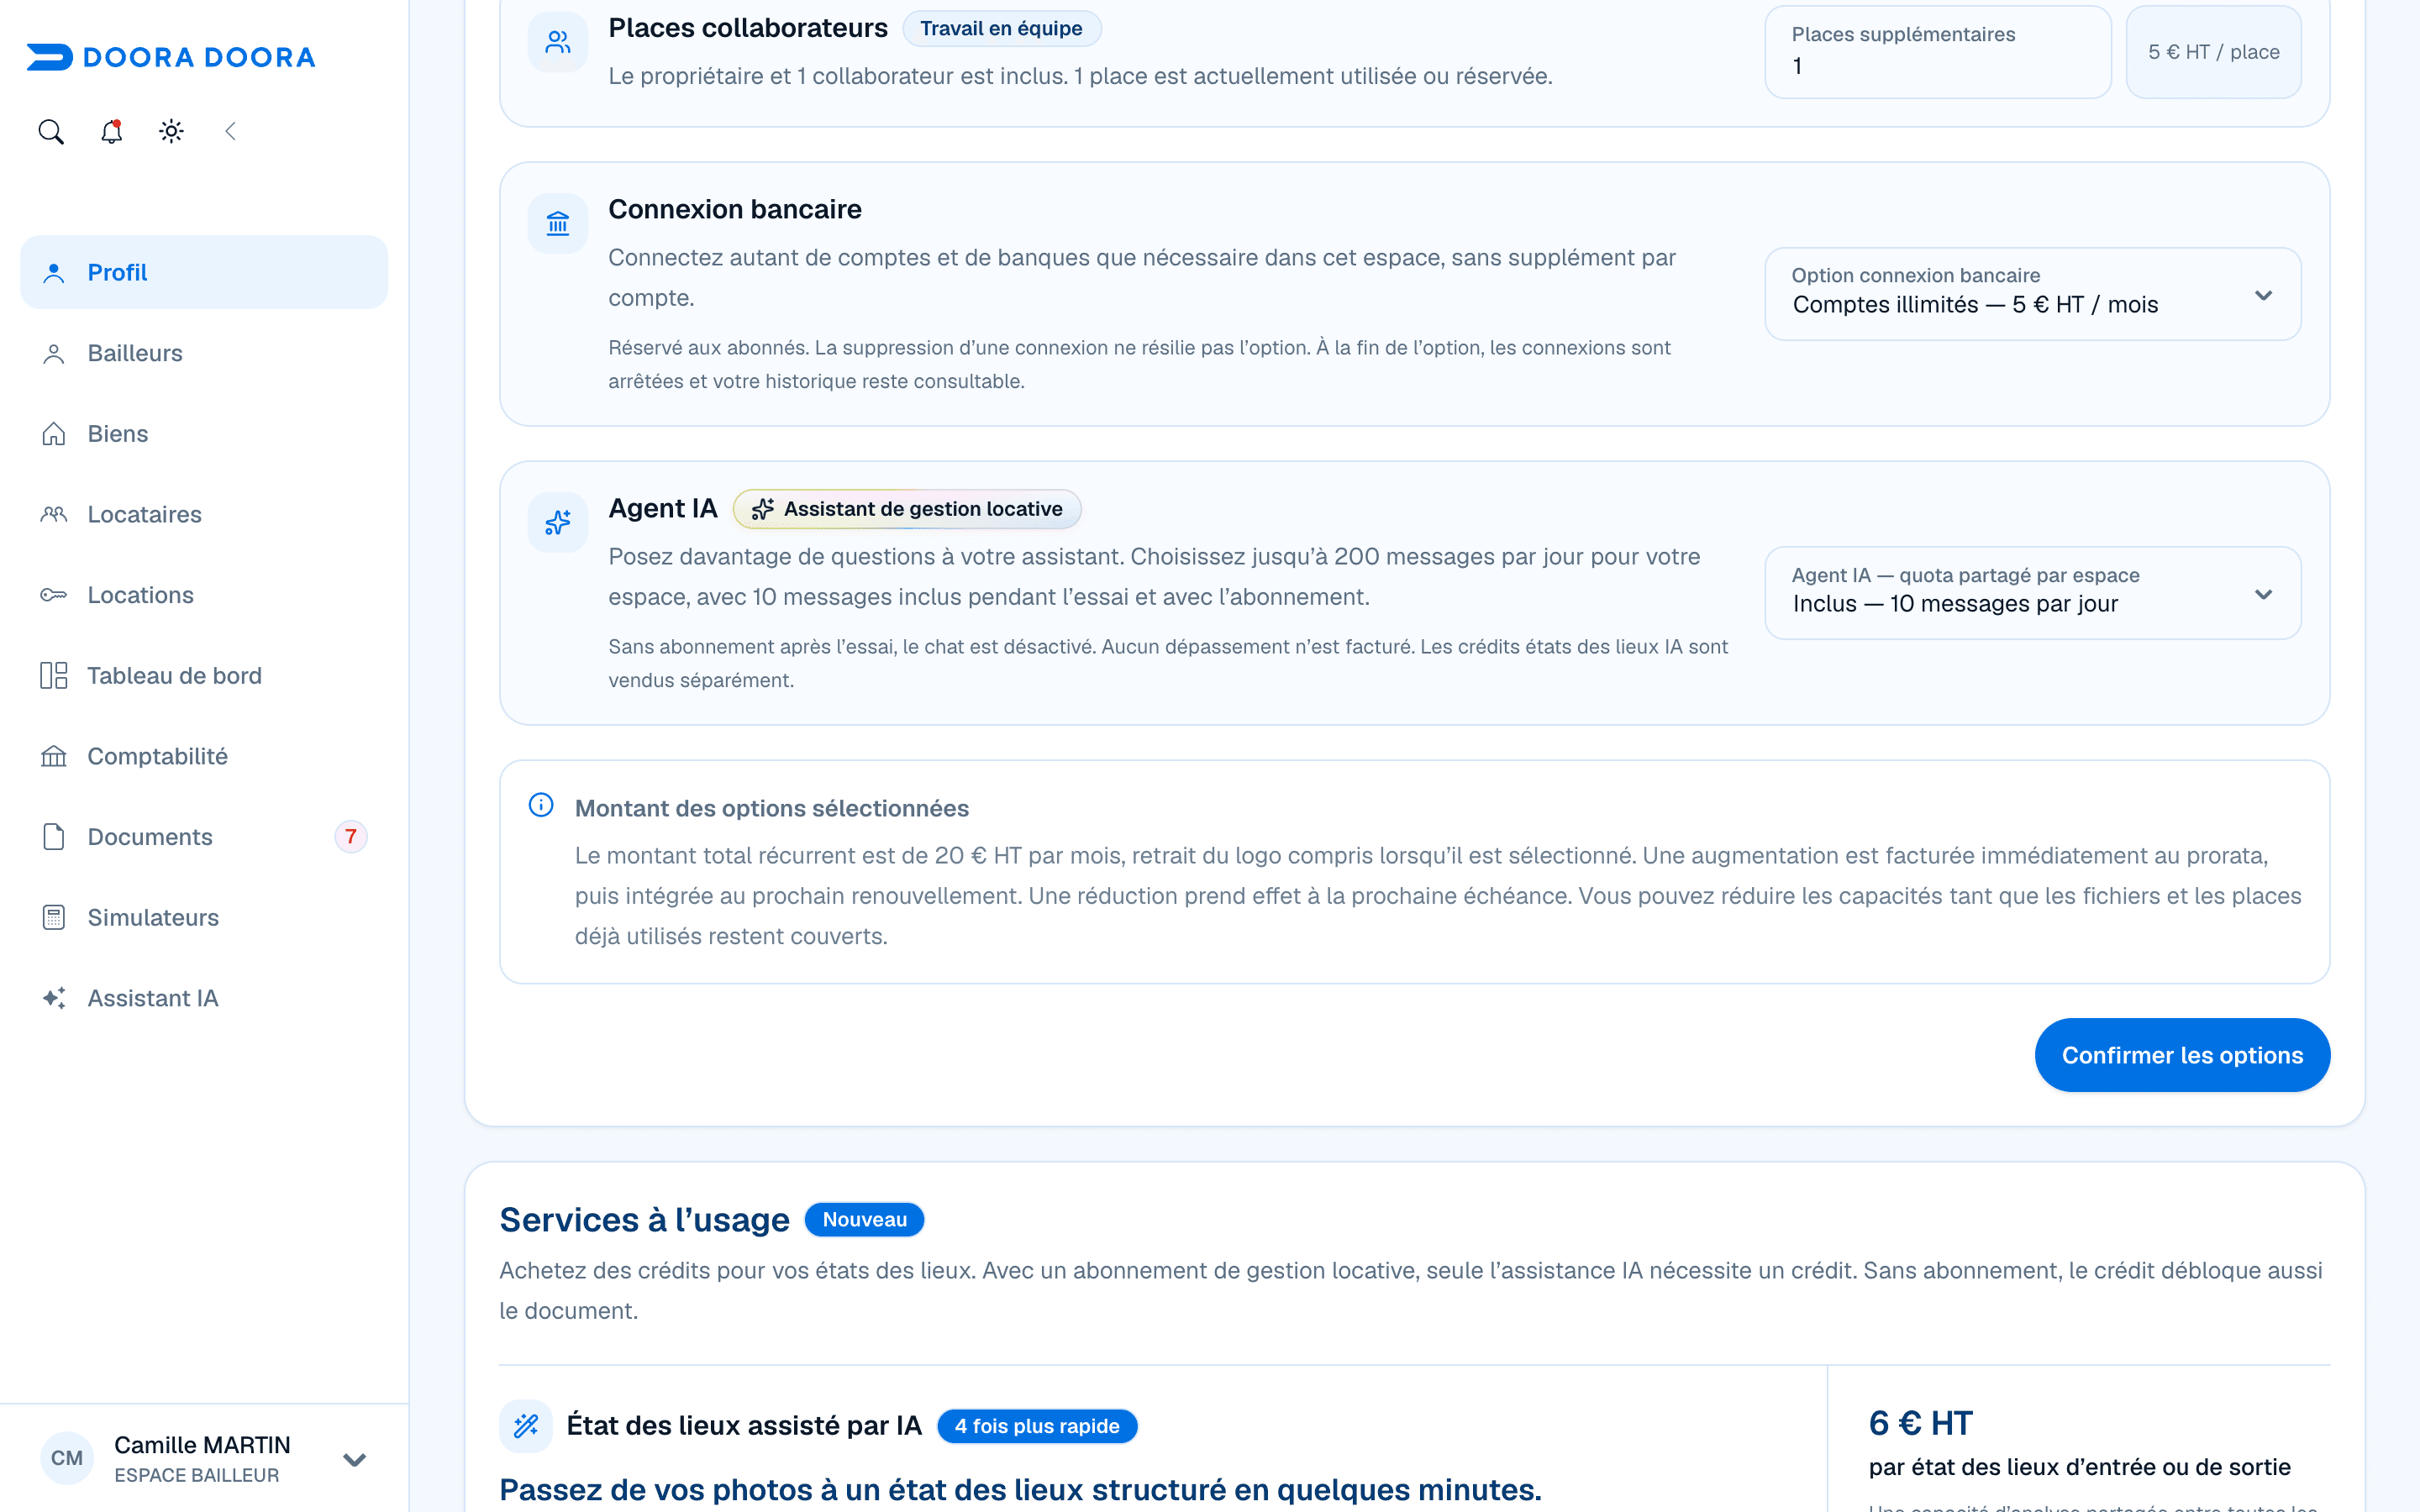Click the Profil person icon

(x=54, y=273)
